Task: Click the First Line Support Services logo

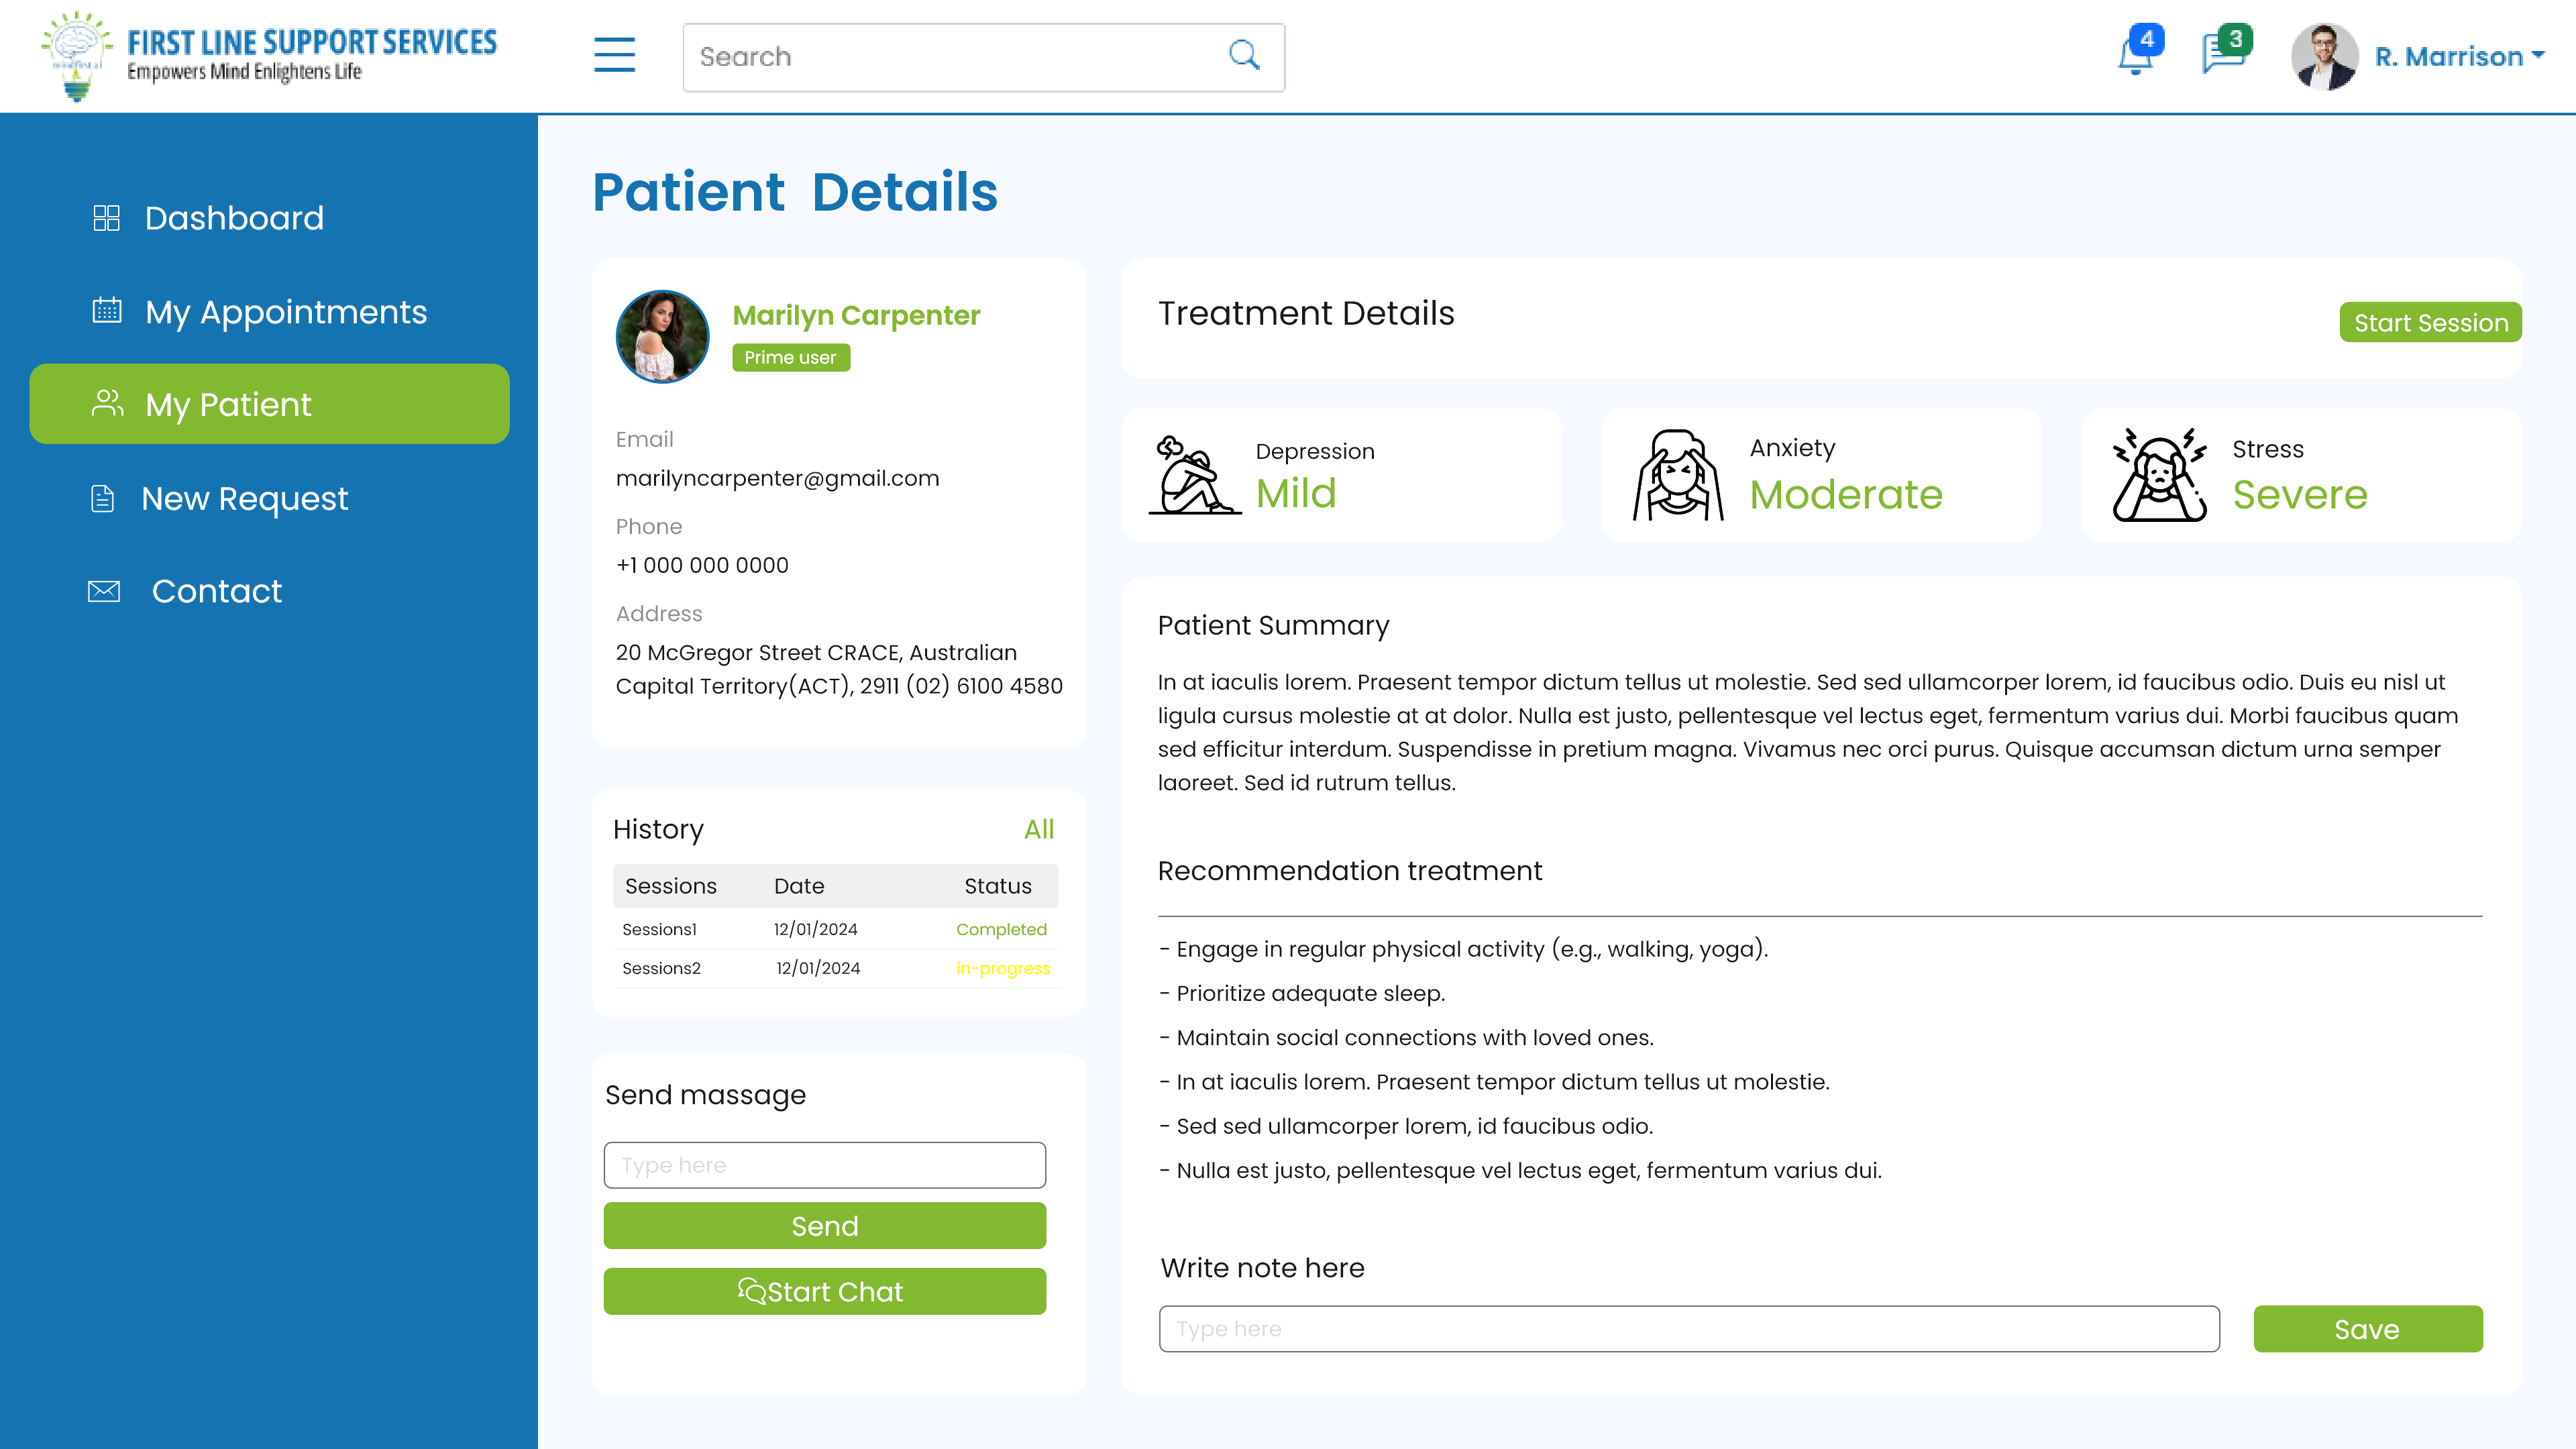Action: (x=268, y=56)
